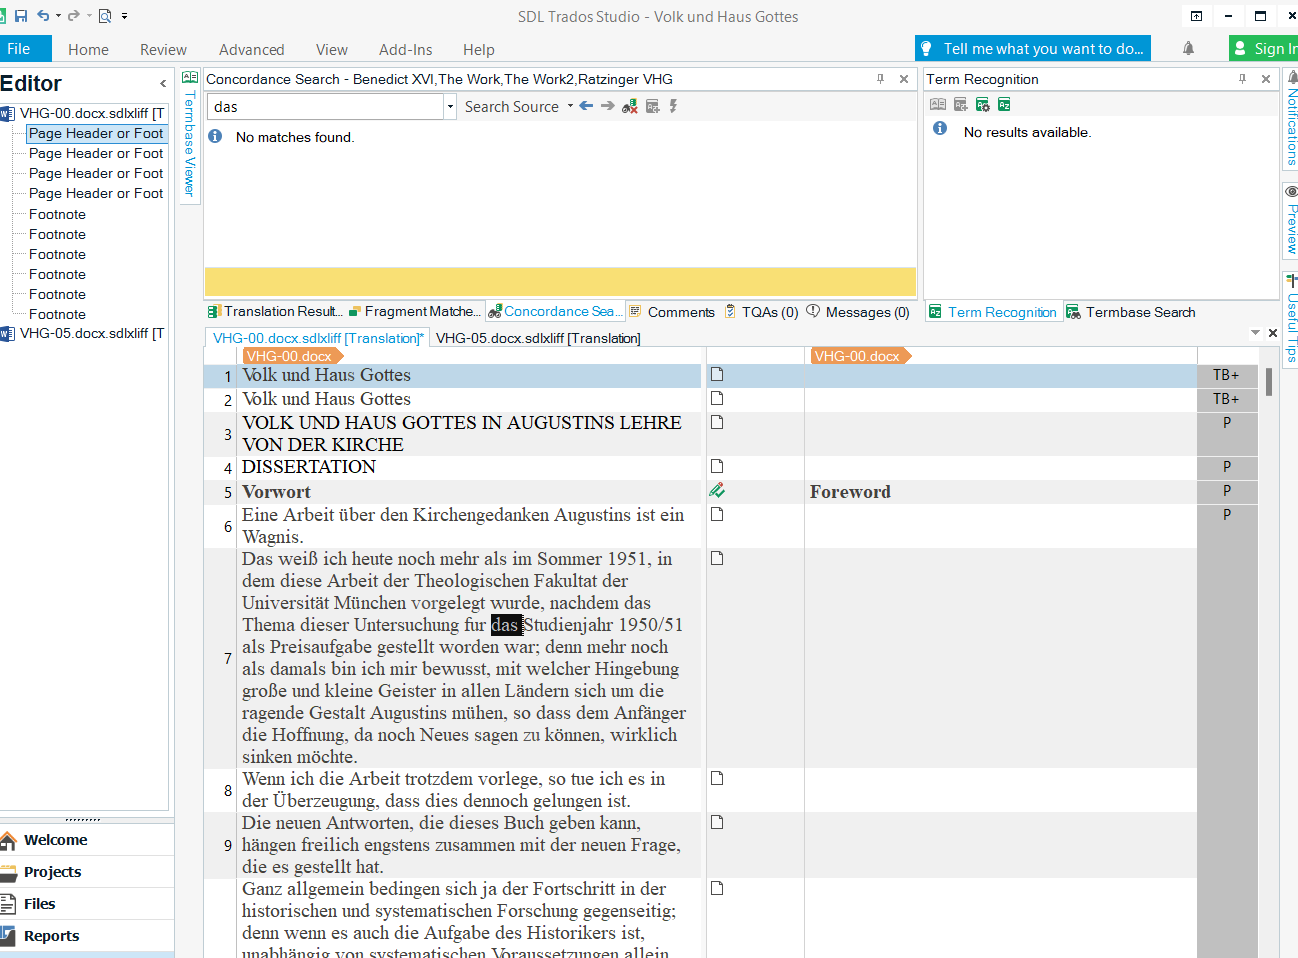The width and height of the screenshot is (1298, 958).
Task: Click the hitlist settings icon in Term Recognition
Action: coord(1005,104)
